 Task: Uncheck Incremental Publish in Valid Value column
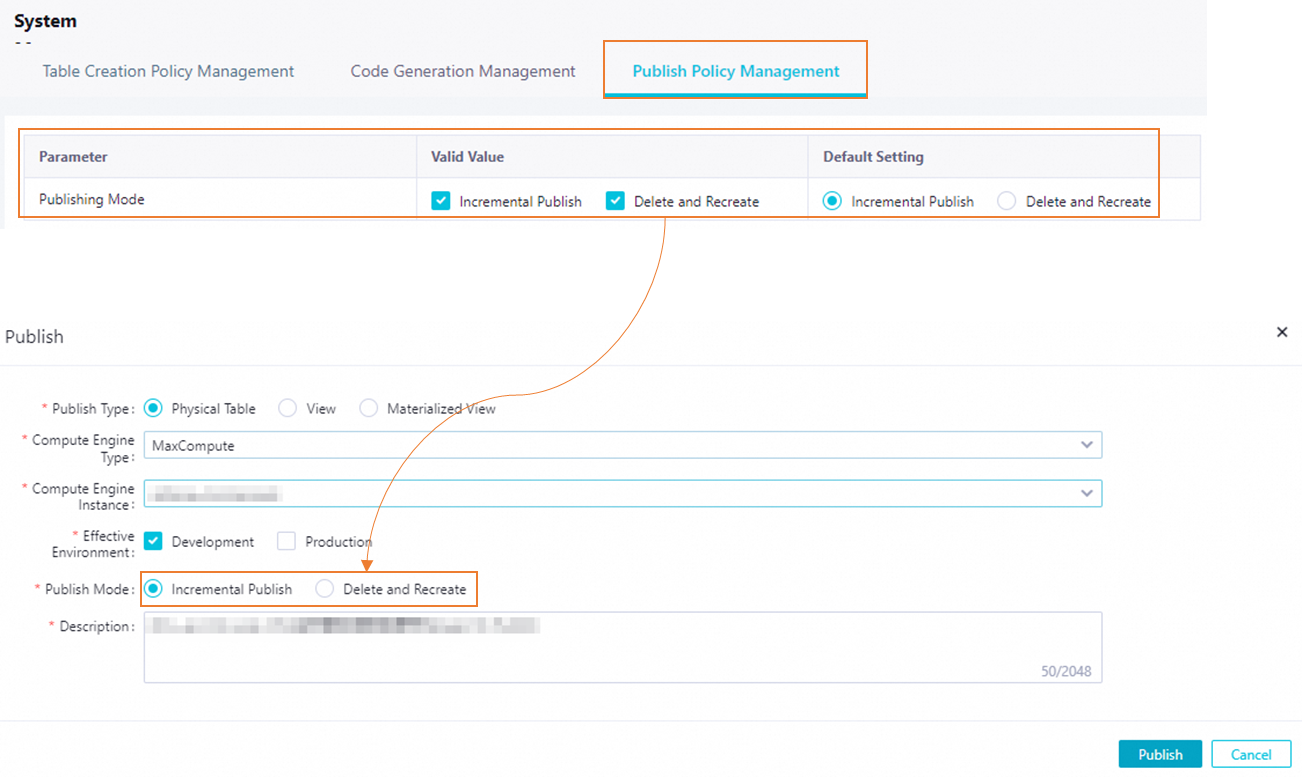[x=441, y=201]
